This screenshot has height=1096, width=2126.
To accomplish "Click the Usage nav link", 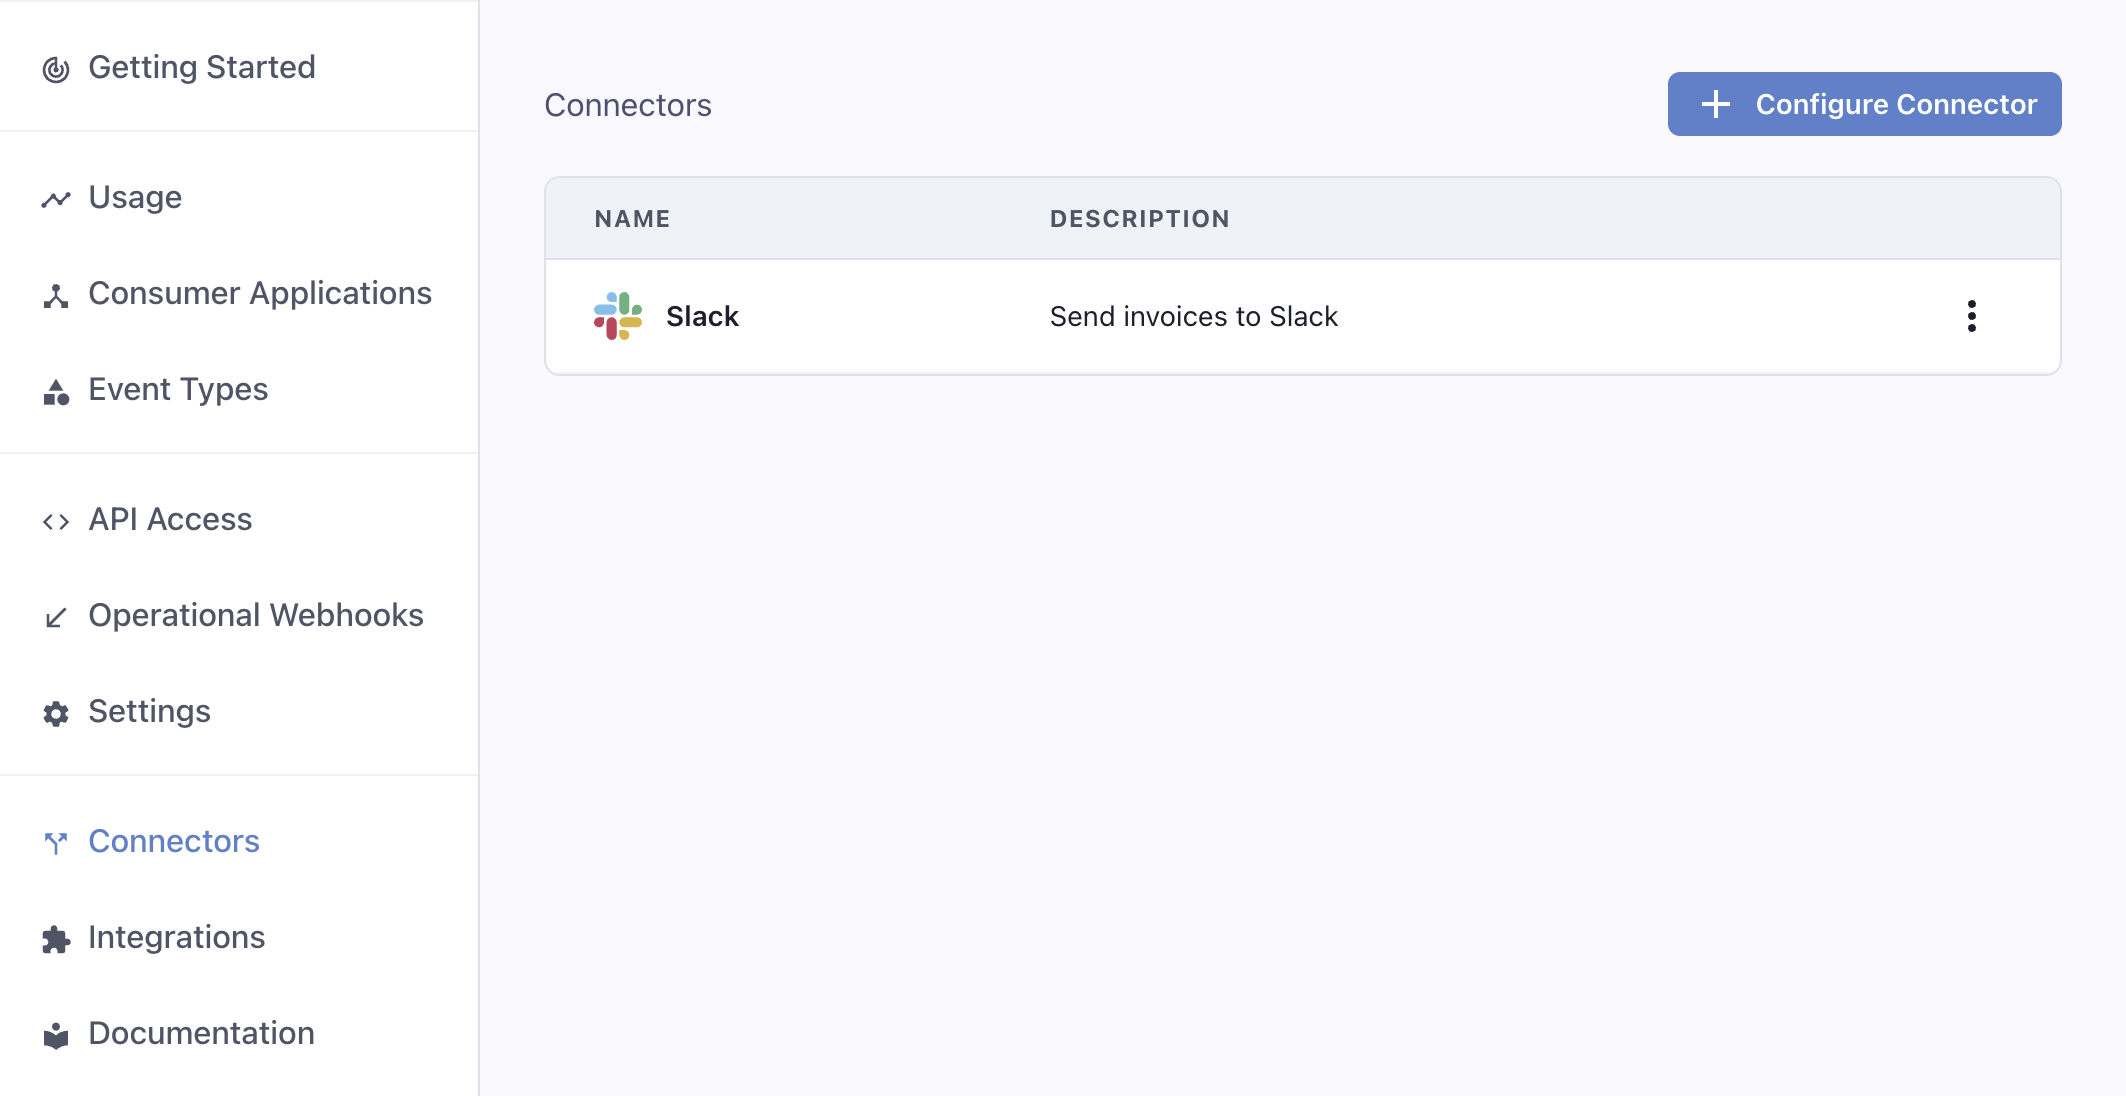I will (134, 197).
